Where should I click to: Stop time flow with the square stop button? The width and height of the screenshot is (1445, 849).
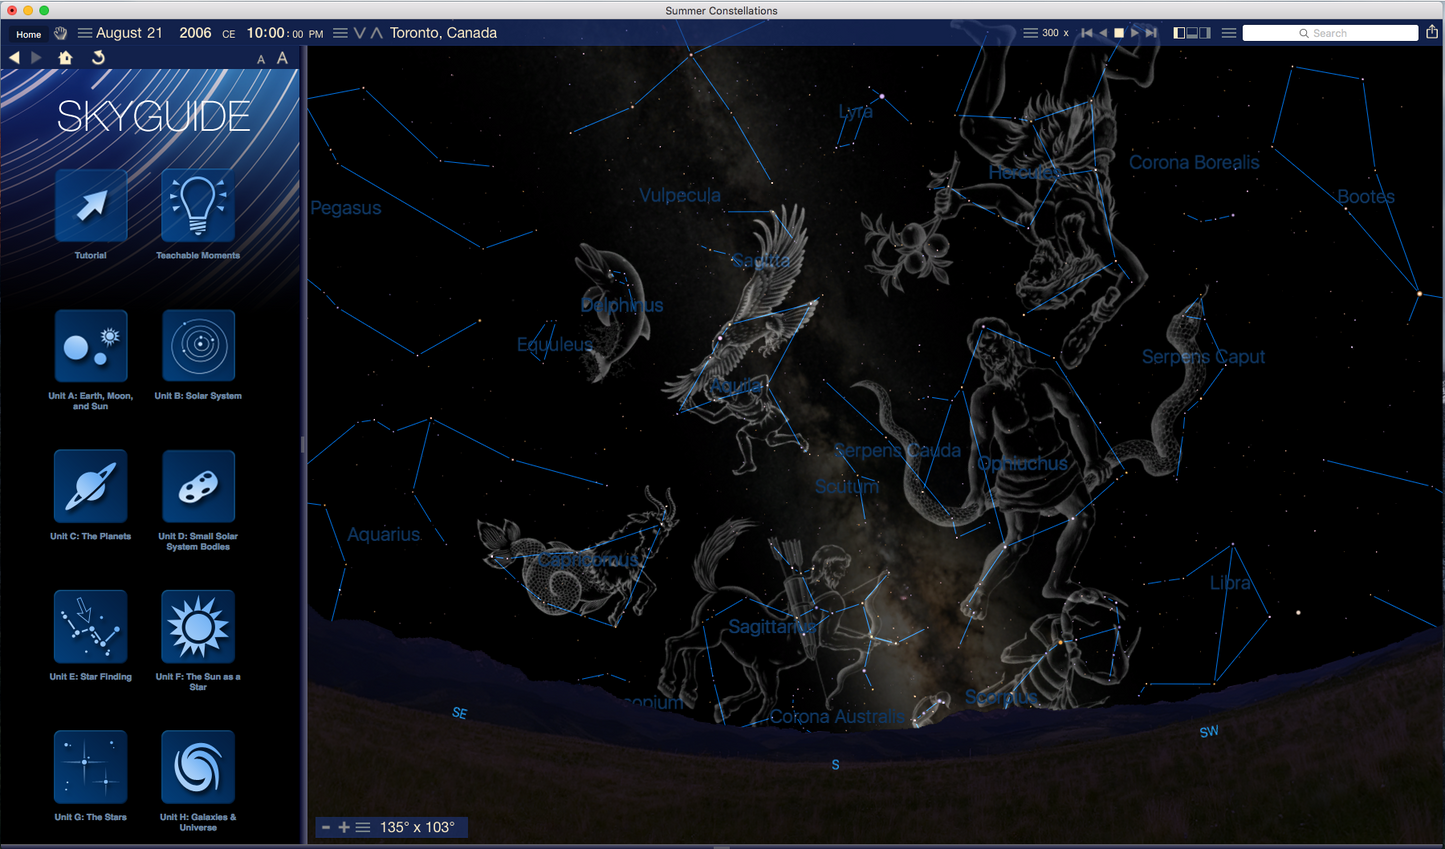click(1119, 33)
